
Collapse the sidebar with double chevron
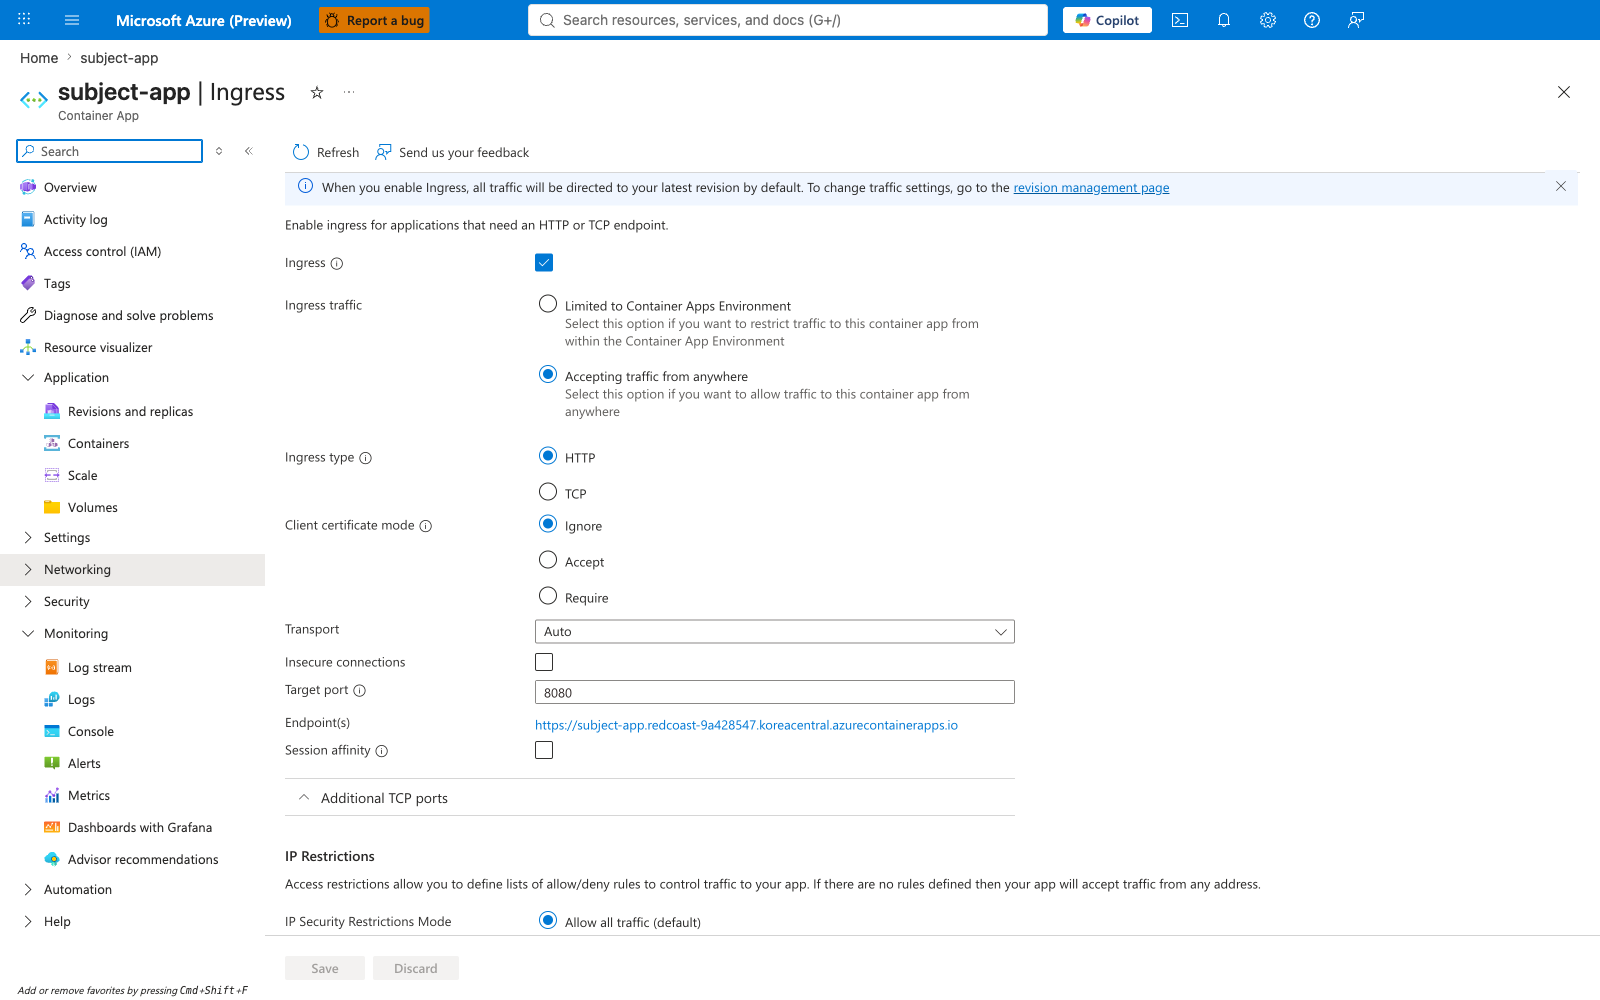(249, 151)
